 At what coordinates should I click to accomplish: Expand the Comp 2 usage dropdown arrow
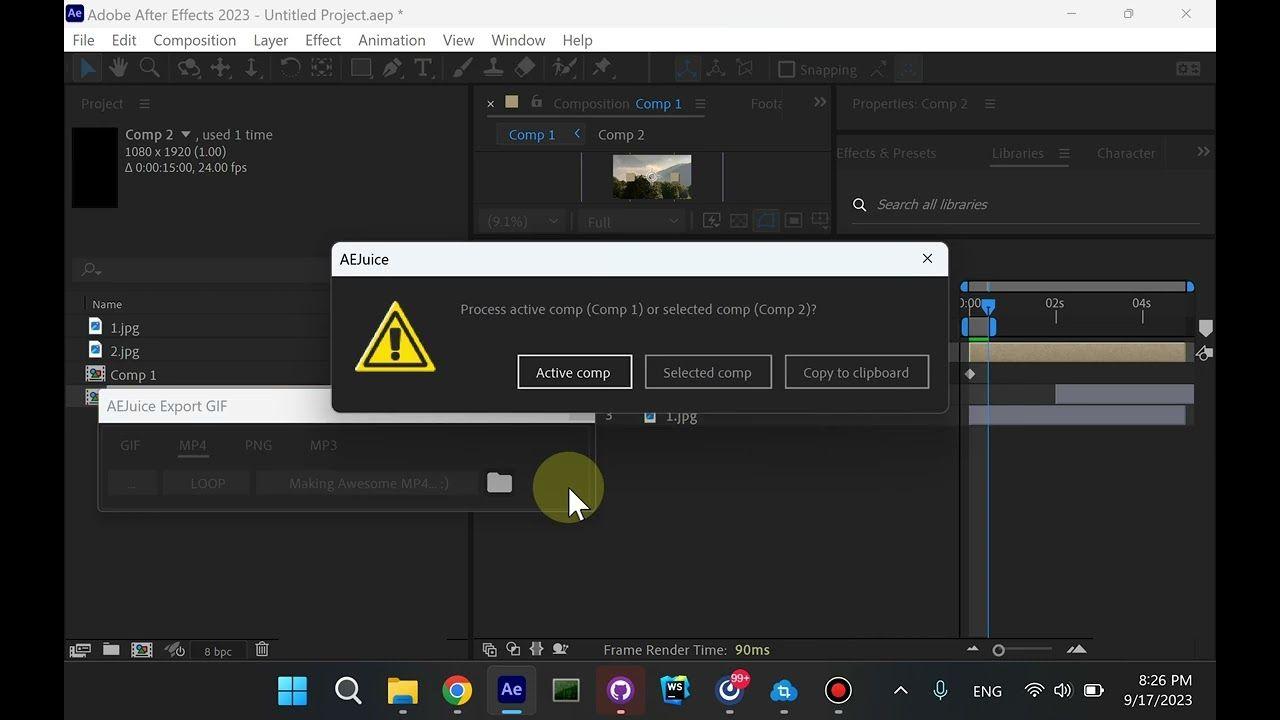(x=186, y=134)
